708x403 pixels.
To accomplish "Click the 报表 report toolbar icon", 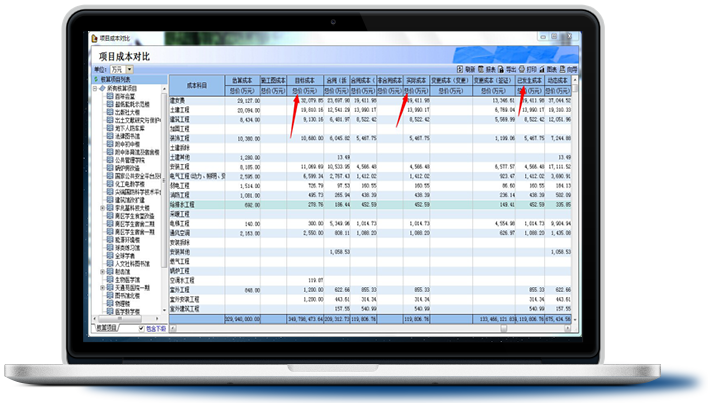I will coord(482,70).
